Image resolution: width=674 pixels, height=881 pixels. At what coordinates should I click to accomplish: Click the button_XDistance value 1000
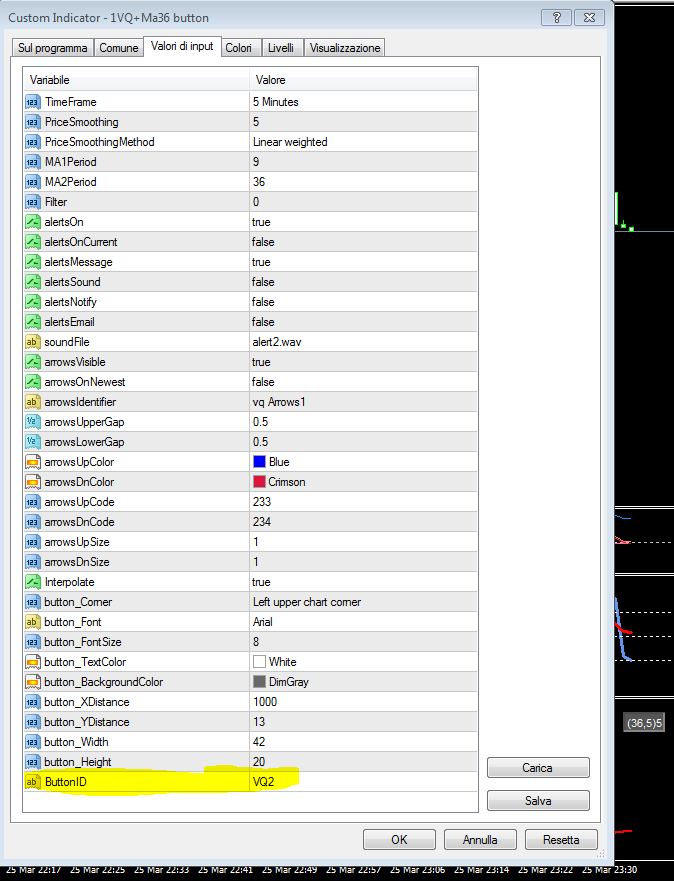[x=265, y=702]
